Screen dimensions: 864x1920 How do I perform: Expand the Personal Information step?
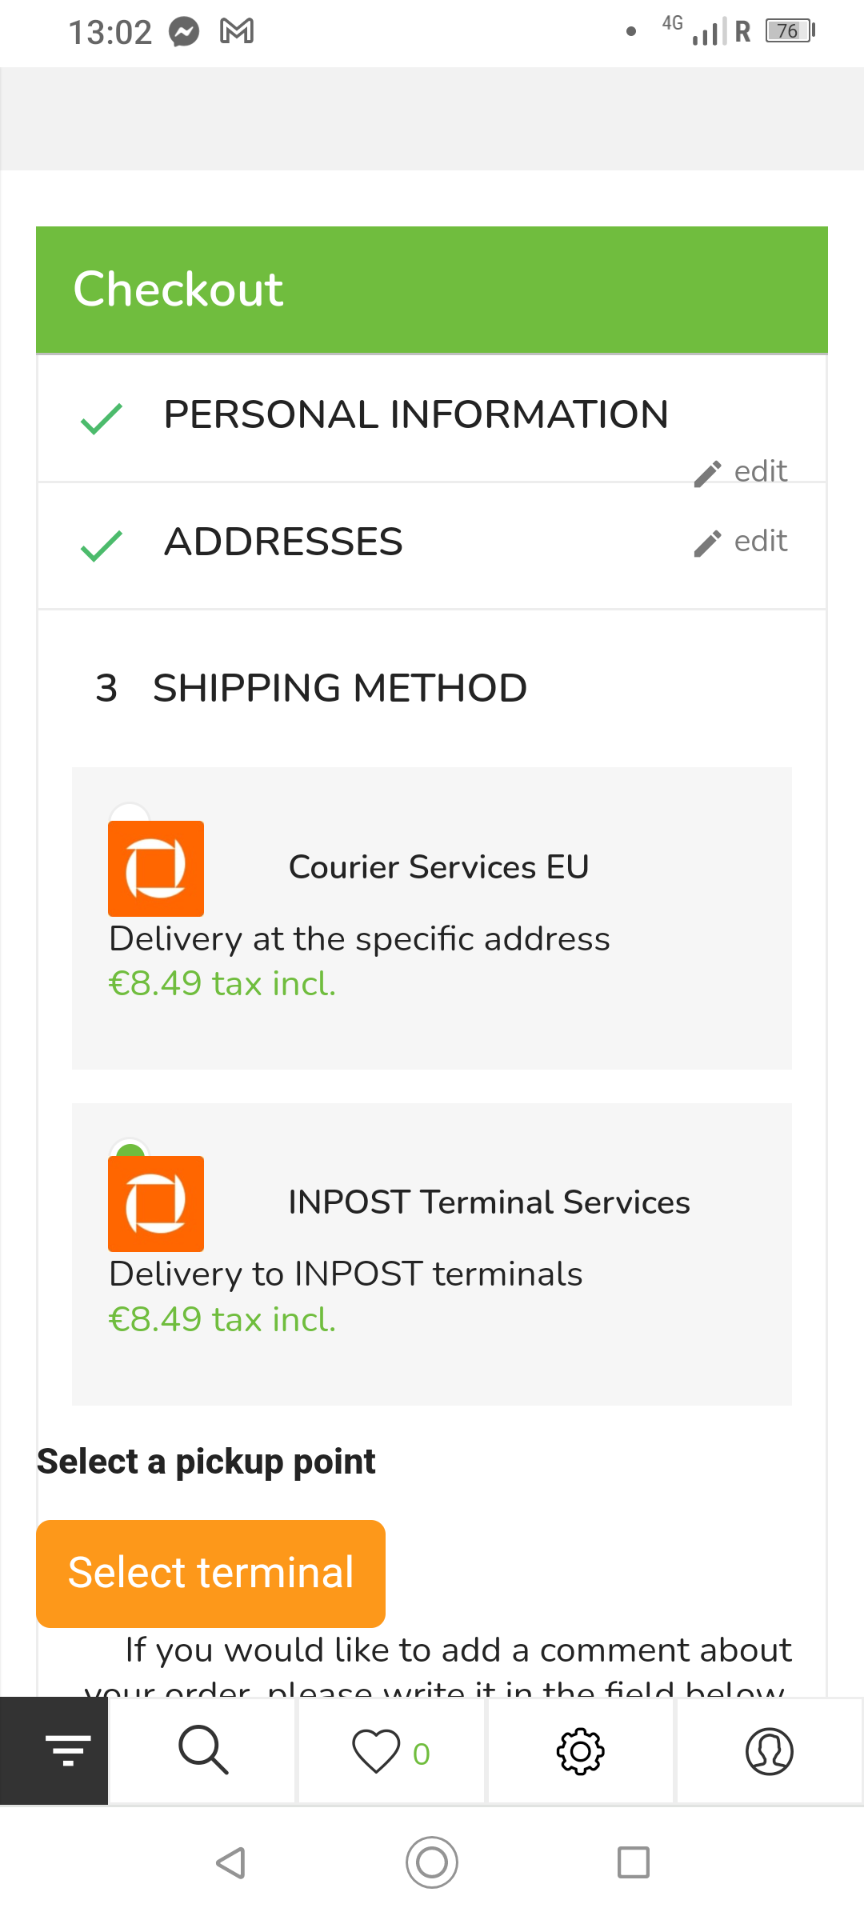click(415, 415)
